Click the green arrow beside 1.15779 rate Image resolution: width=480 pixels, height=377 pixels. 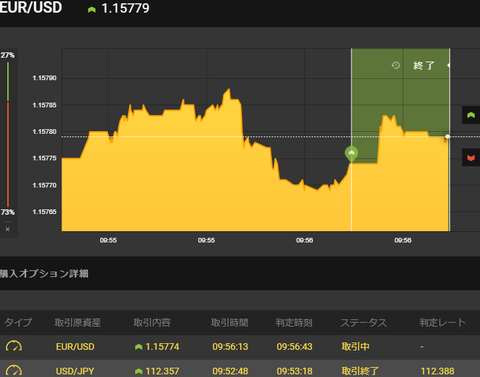(92, 10)
